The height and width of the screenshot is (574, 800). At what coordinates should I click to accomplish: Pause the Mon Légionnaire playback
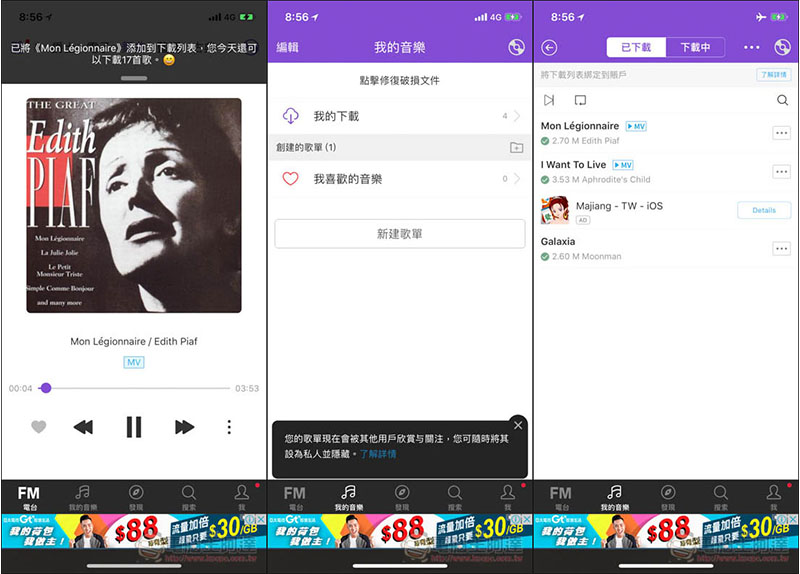[133, 427]
